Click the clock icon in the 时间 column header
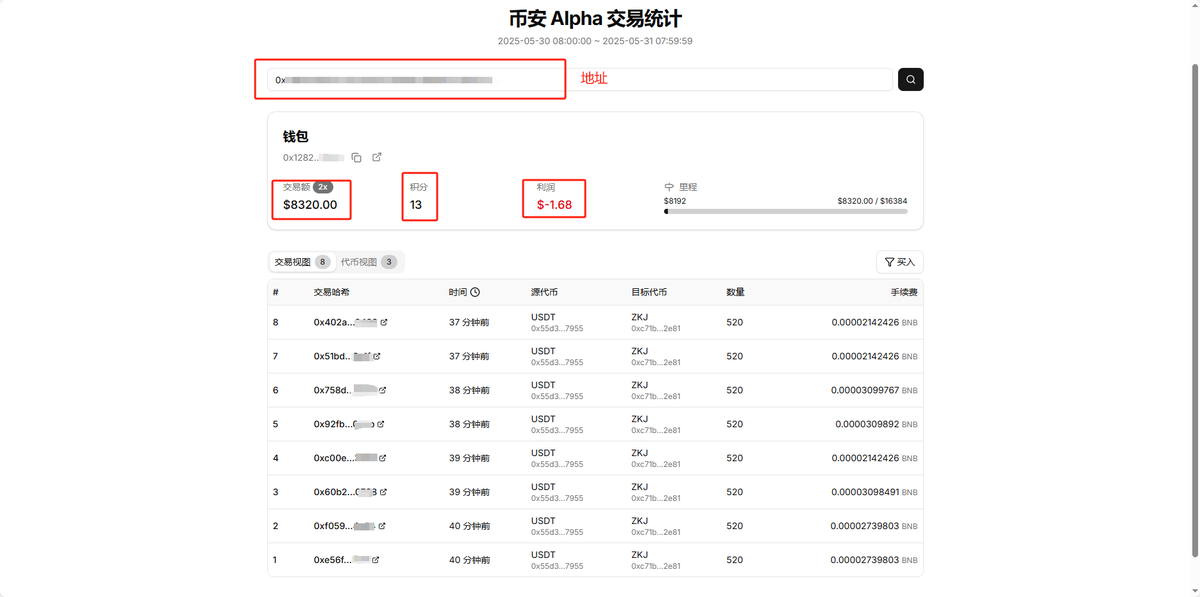Viewport: 1200px width, 597px height. point(475,292)
